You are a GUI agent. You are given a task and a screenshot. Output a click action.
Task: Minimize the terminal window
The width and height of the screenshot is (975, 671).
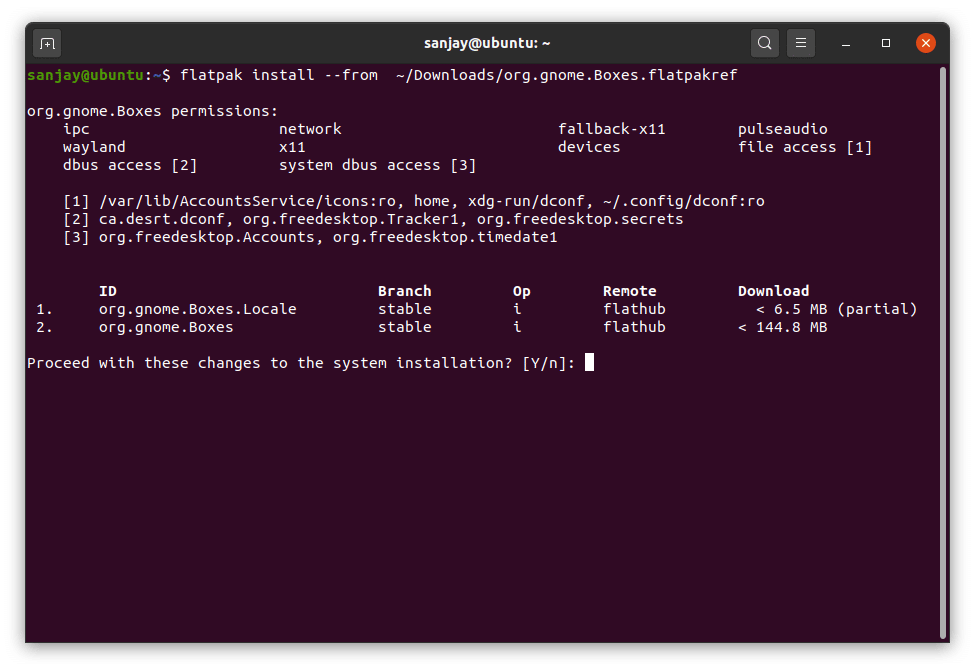point(845,43)
